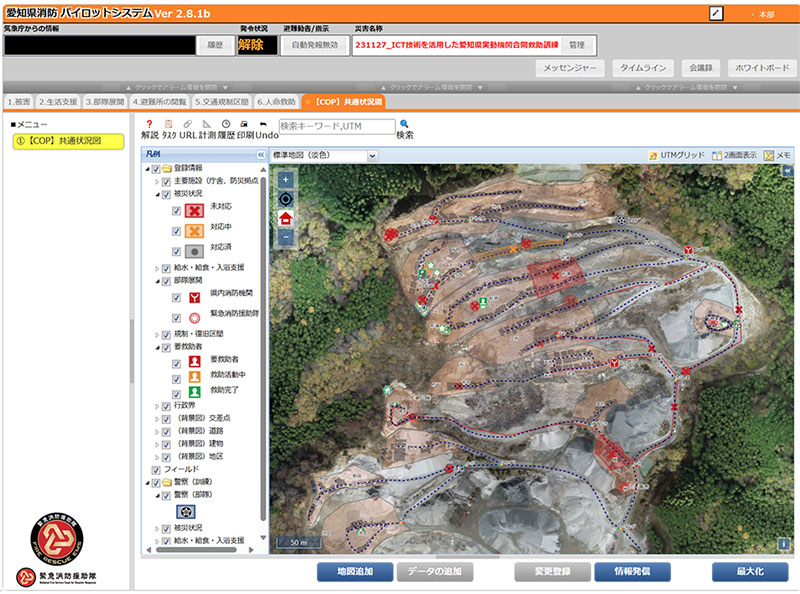Uncheck the フィールド layer checkbox
The height and width of the screenshot is (594, 800).
155,469
